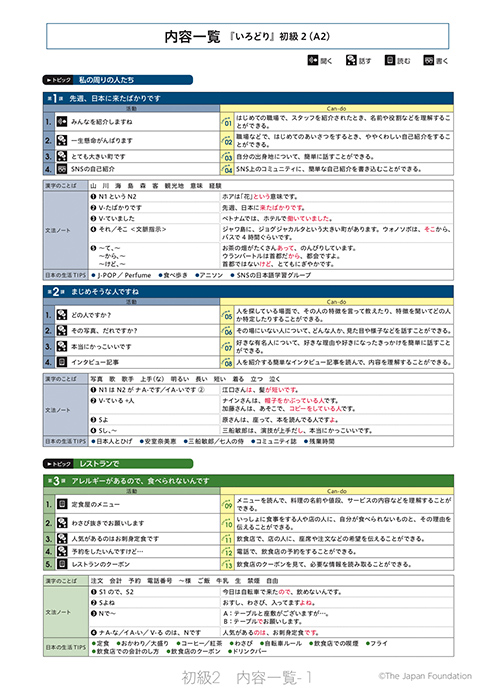Screen dimensions: 494x700
Task: Click the speaking icon beside 人気があるのはお刺身定食です
Action: pyautogui.click(x=62, y=538)
